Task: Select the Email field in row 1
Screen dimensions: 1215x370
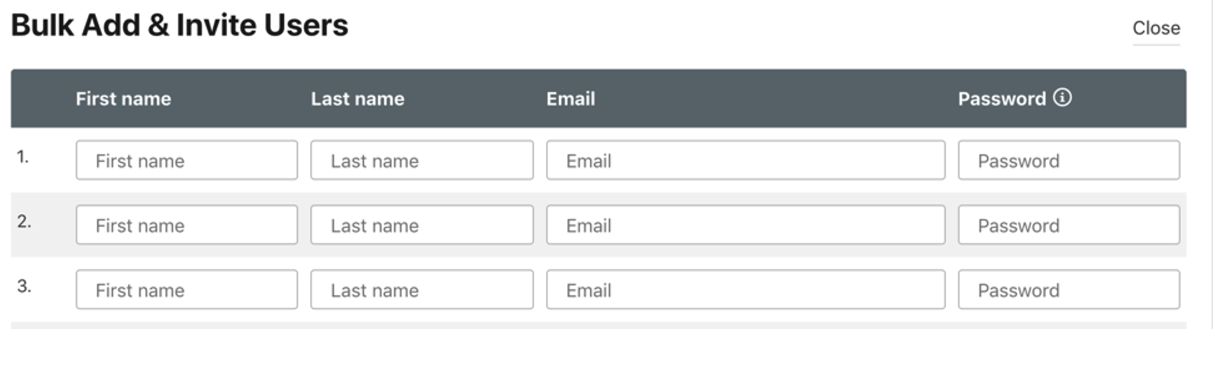Action: click(746, 160)
